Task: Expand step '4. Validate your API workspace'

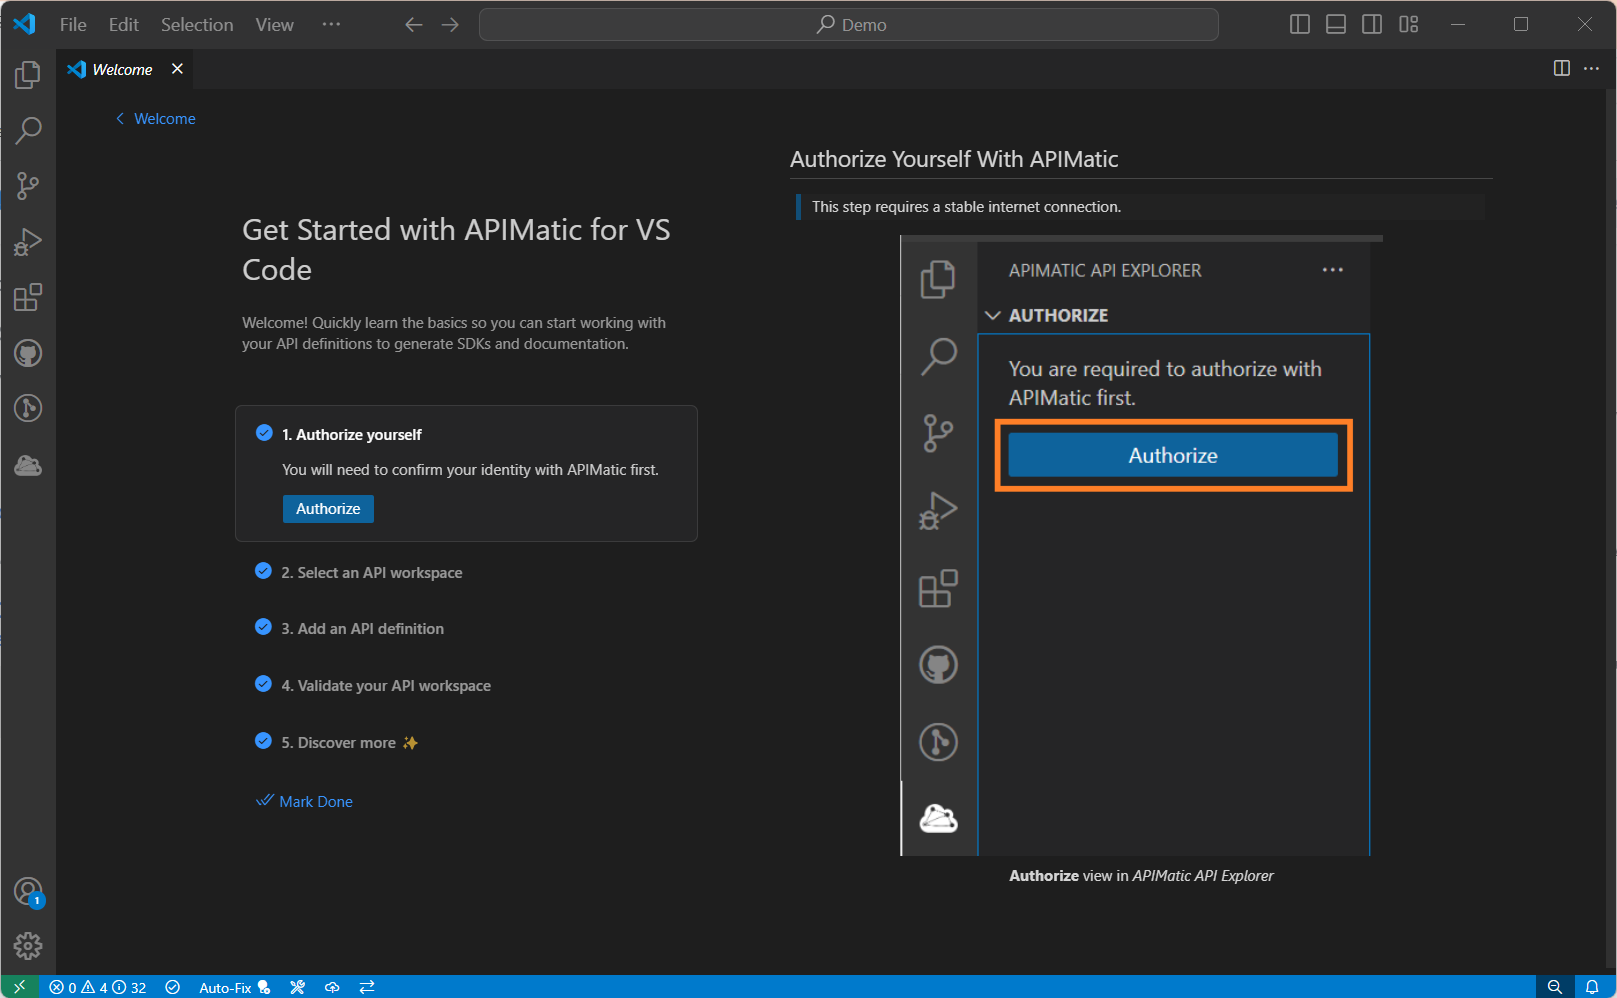Action: pyautogui.click(x=386, y=686)
